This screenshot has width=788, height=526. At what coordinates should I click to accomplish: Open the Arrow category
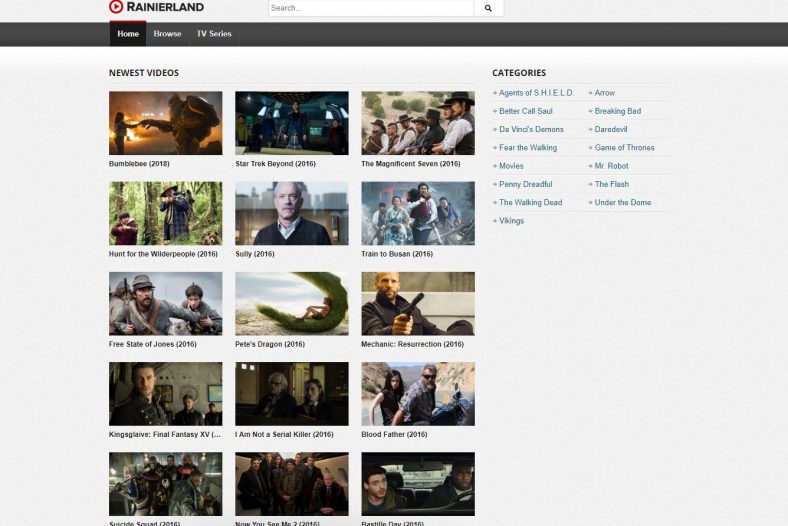[605, 93]
